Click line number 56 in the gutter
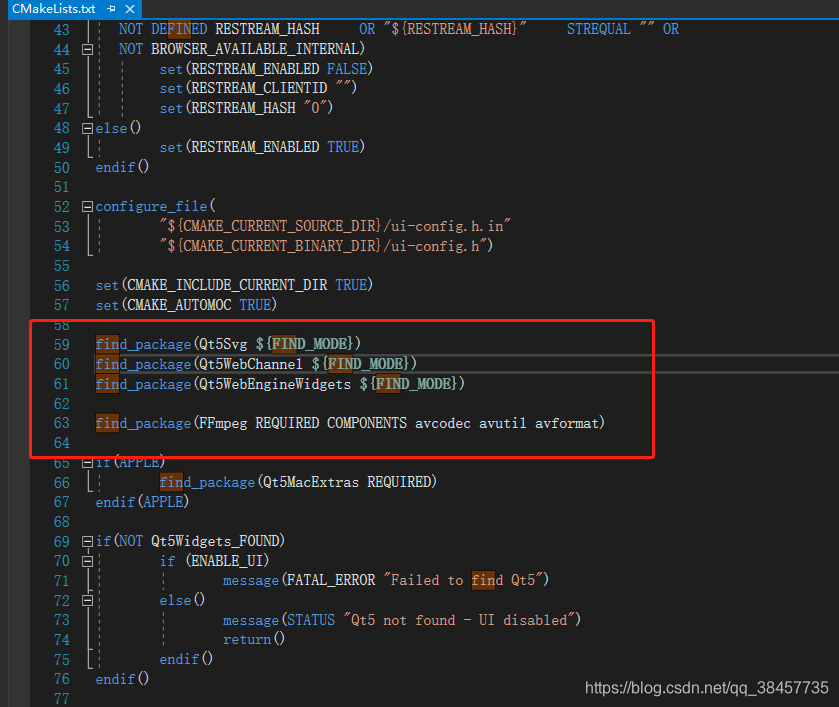Screen dimensions: 839x707 point(61,285)
